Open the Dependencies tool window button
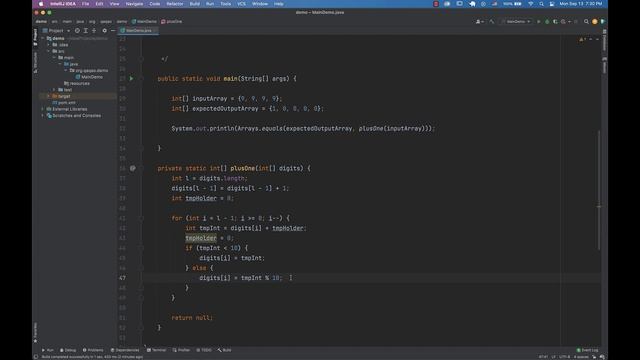 click(x=125, y=350)
